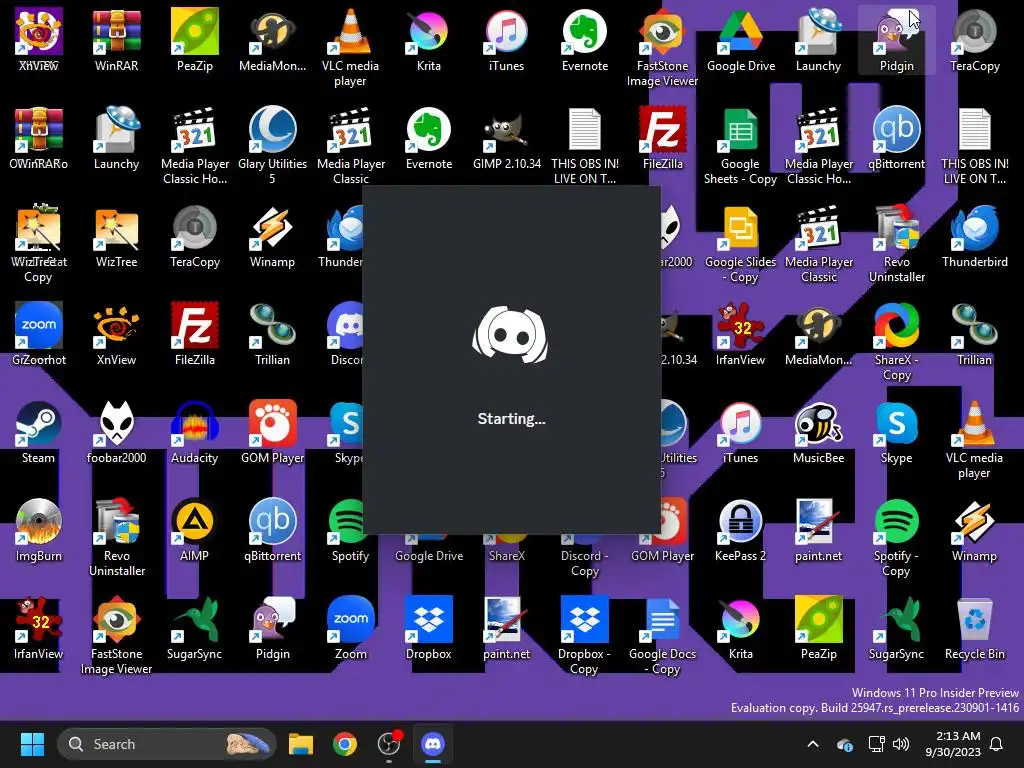1024x768 pixels.
Task: Expand the hidden system tray icons
Action: point(813,744)
